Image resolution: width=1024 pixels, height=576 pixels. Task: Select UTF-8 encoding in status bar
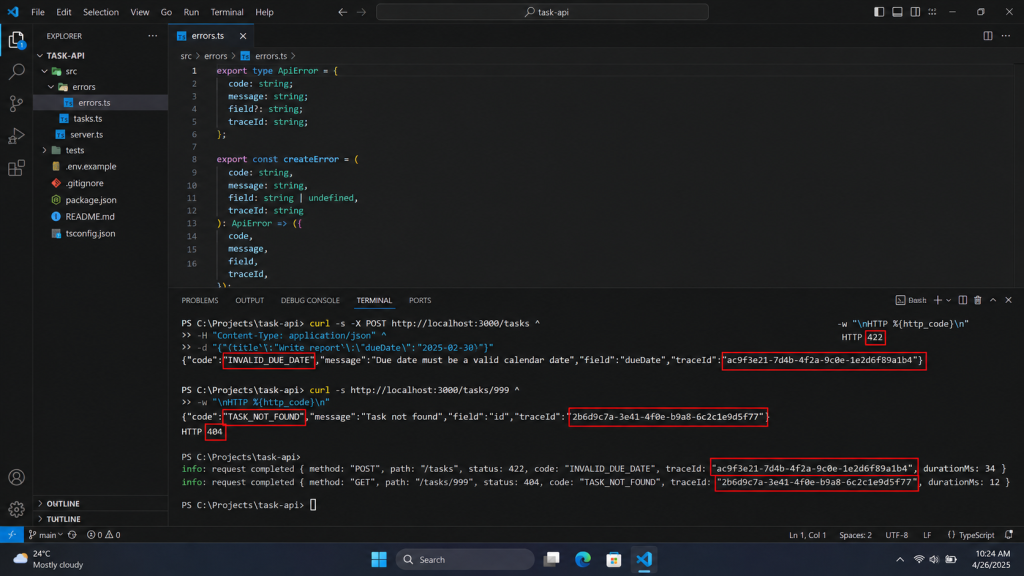tap(897, 535)
